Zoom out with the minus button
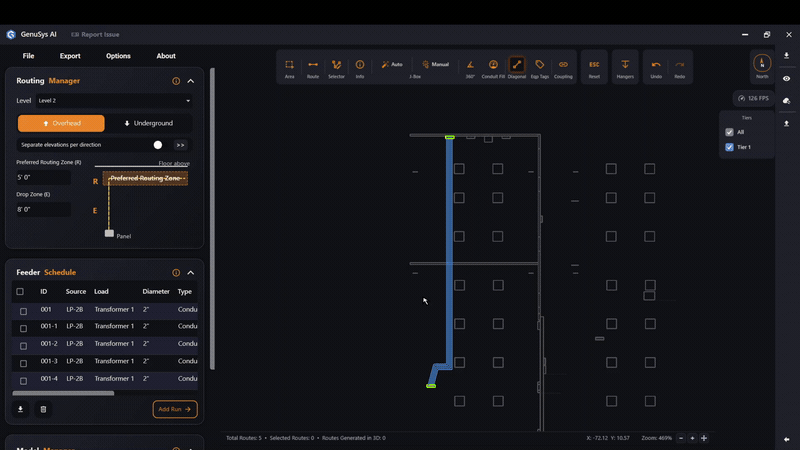 [681, 438]
